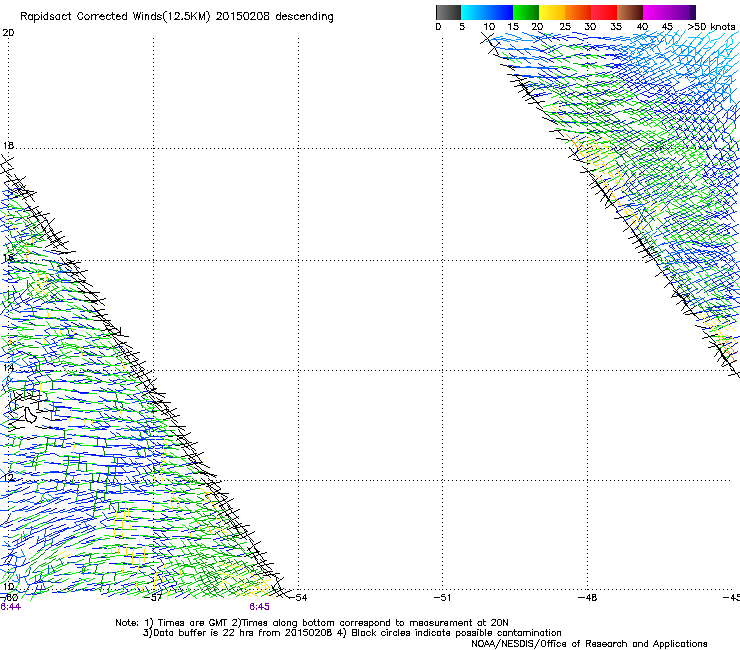Click the latitude label '20' on the left axis
The height and width of the screenshot is (650, 740).
tap(8, 33)
